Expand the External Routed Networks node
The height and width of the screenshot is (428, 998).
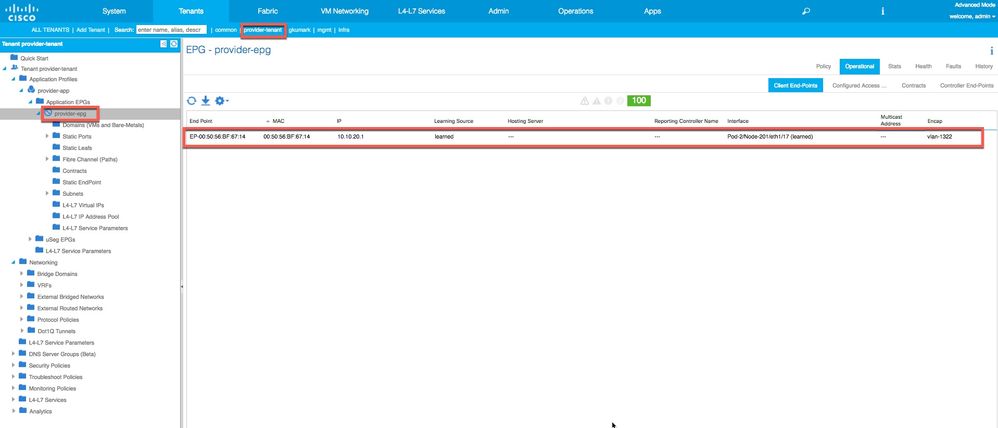pos(22,308)
